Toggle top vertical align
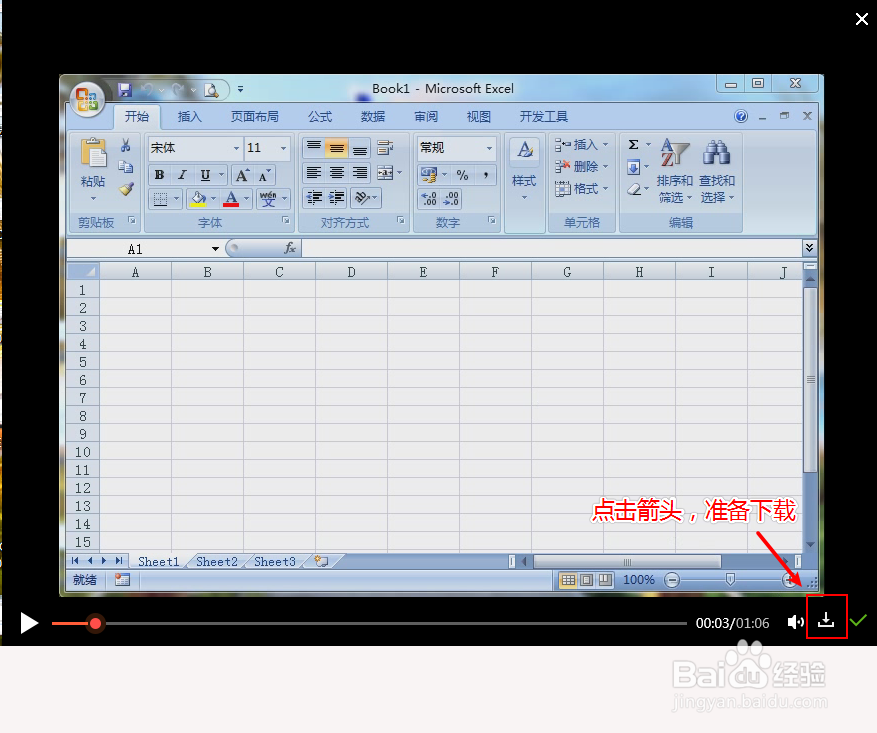The image size is (877, 733). pyautogui.click(x=314, y=148)
